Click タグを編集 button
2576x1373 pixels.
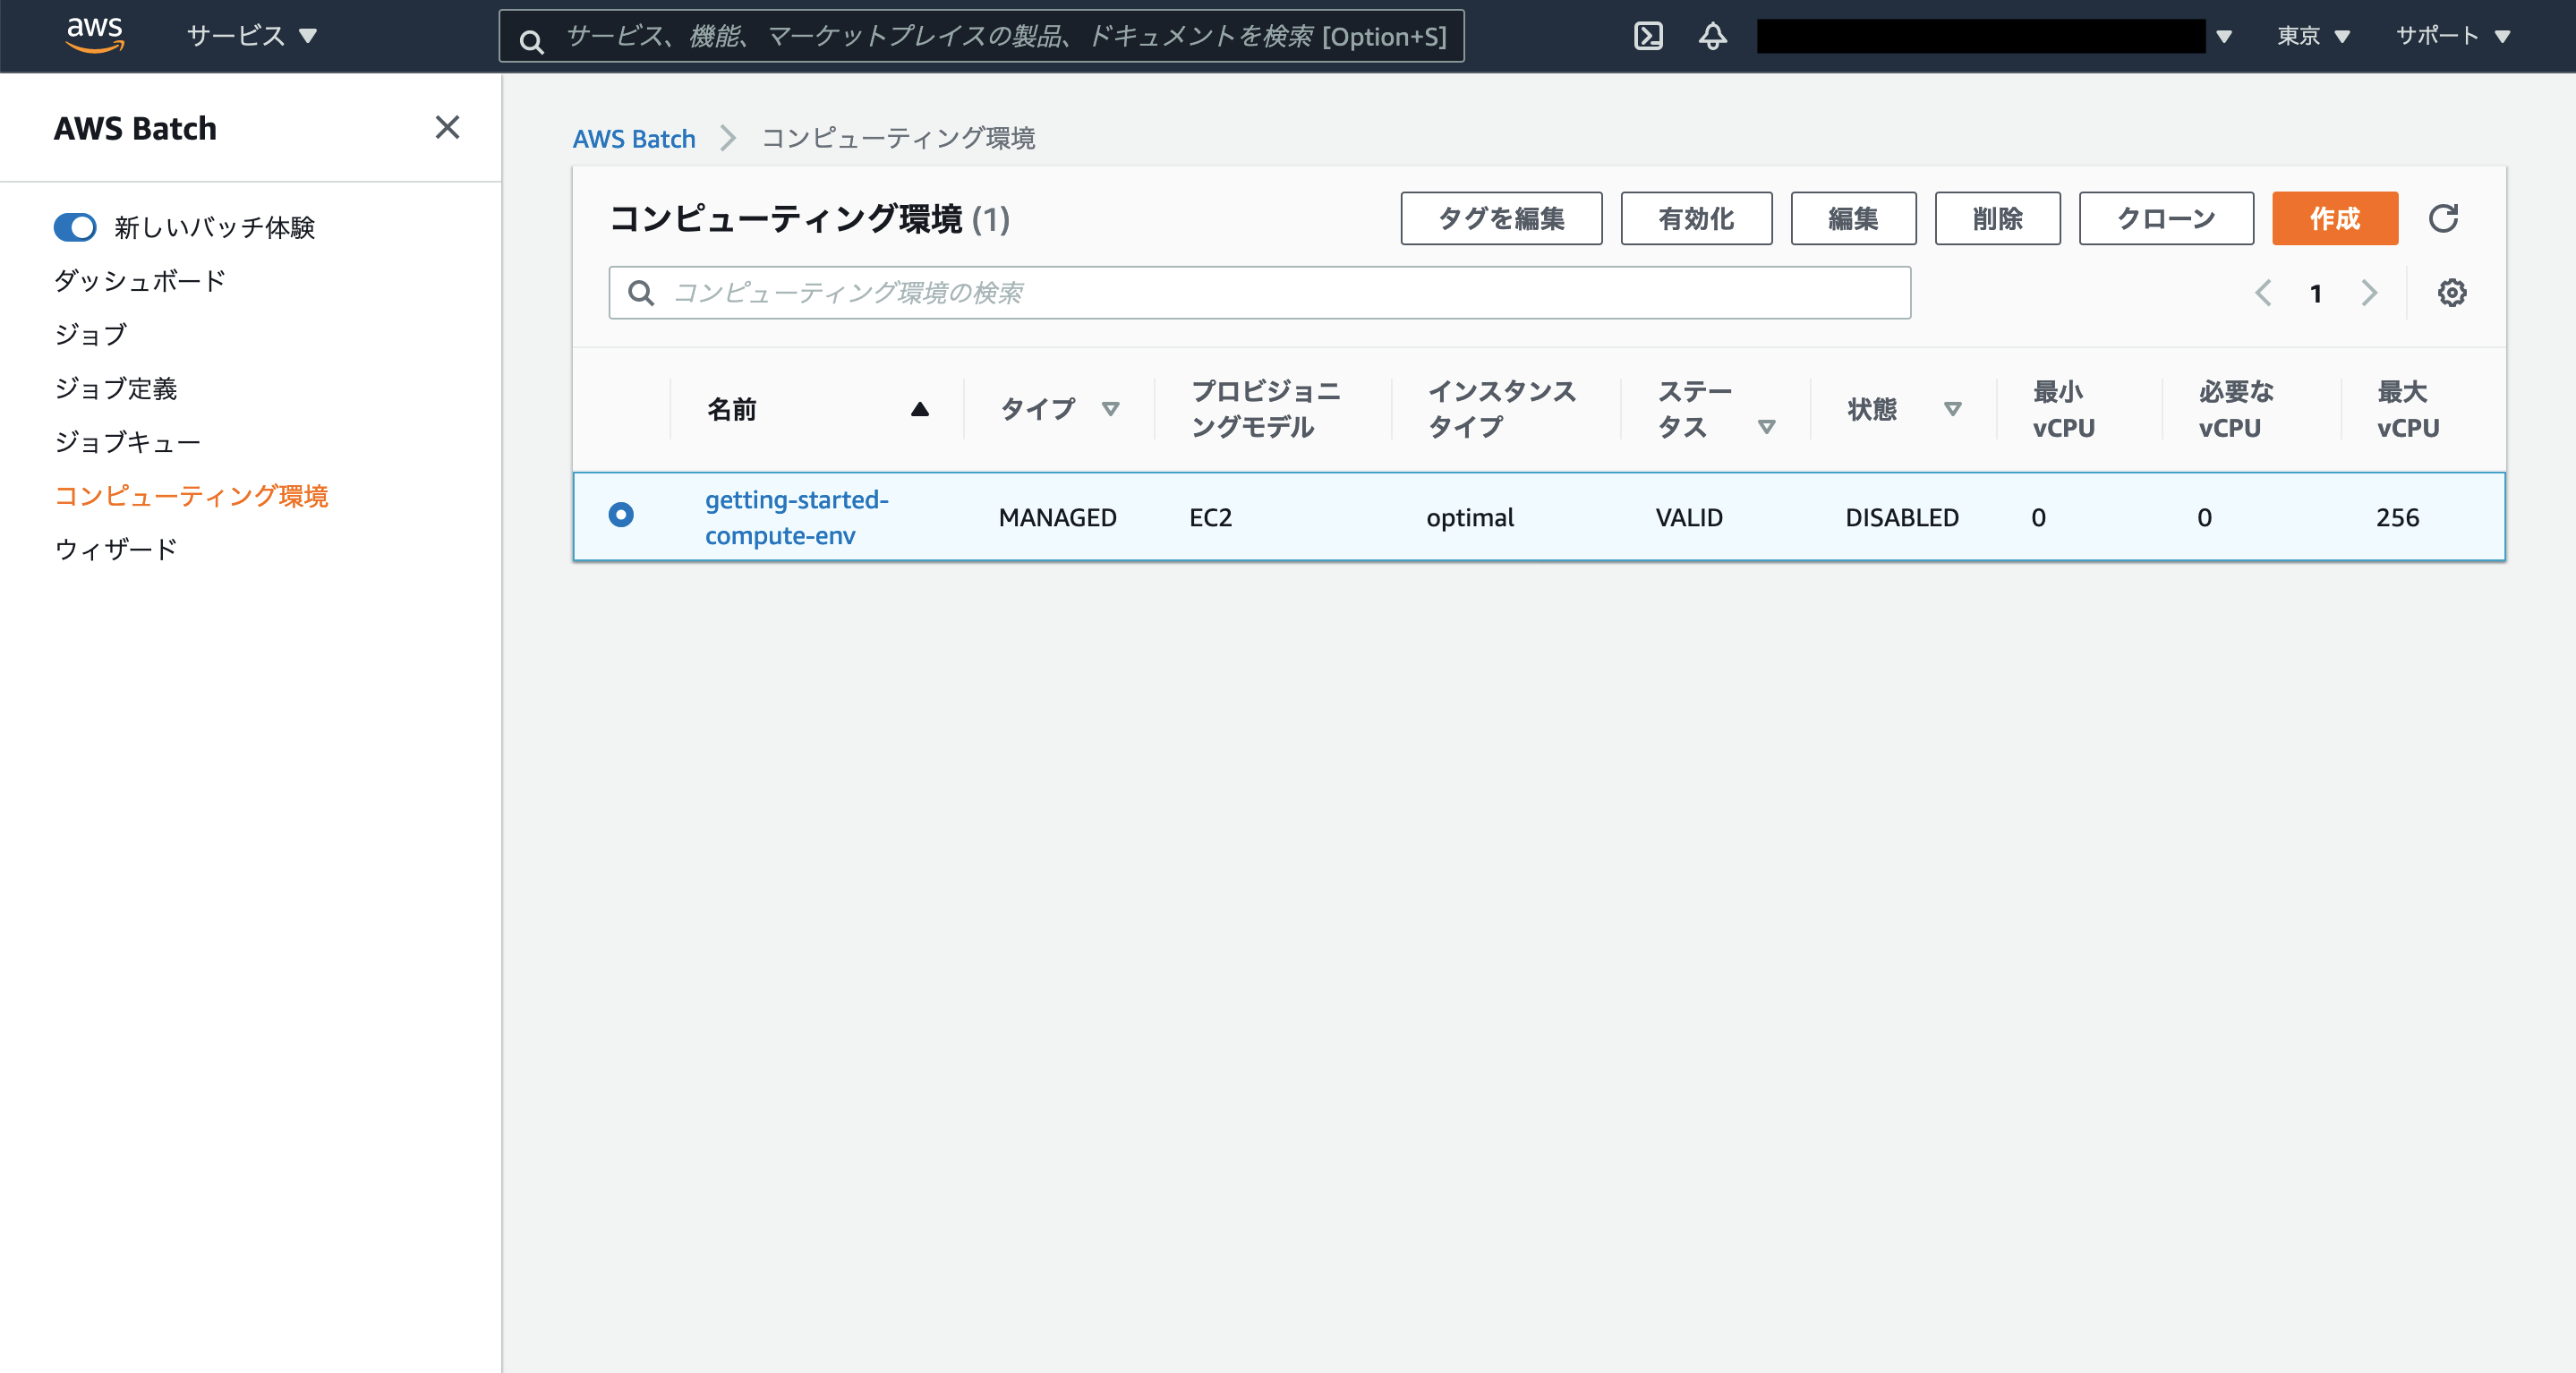tap(1501, 218)
